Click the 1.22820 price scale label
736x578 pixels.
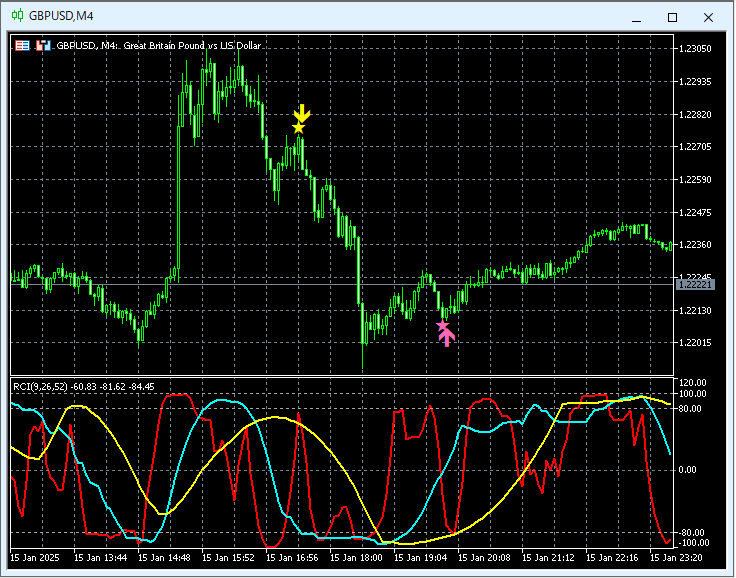pyautogui.click(x=695, y=115)
